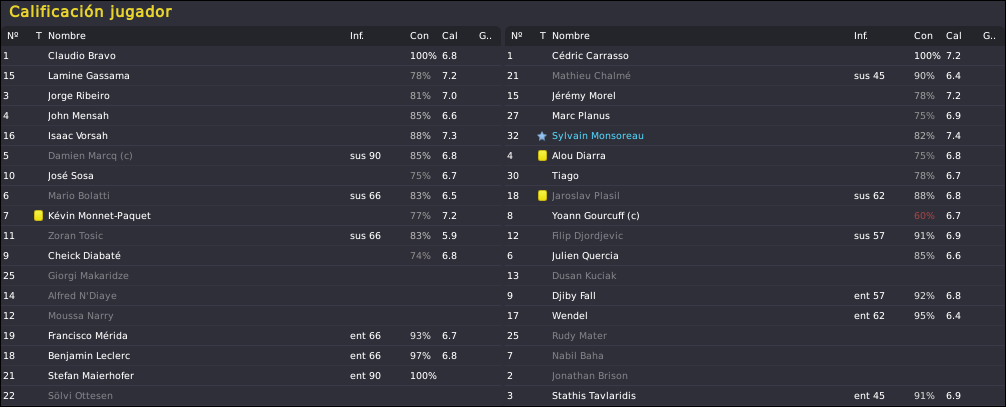
Task: Sort left table by Con column header
Action: click(x=419, y=36)
